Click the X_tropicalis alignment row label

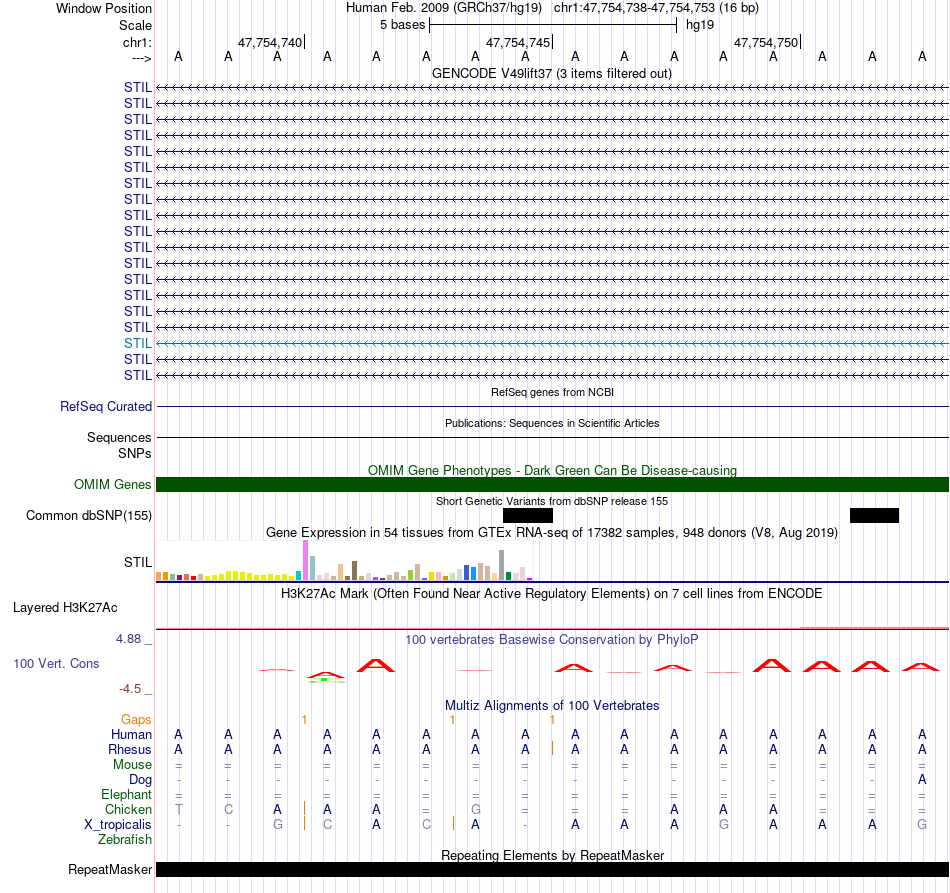point(118,825)
